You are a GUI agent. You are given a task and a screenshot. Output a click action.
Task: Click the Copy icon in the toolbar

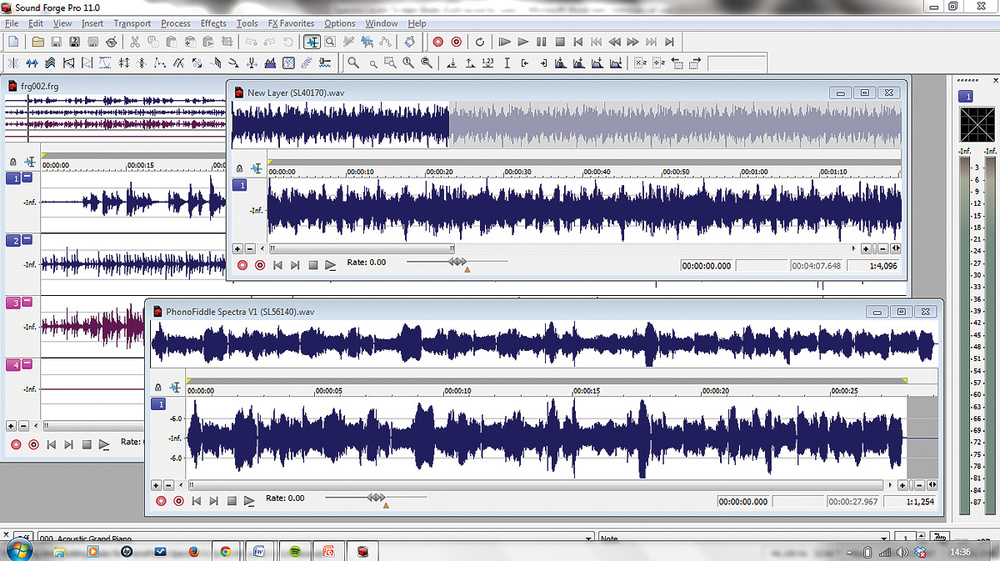pyautogui.click(x=153, y=42)
